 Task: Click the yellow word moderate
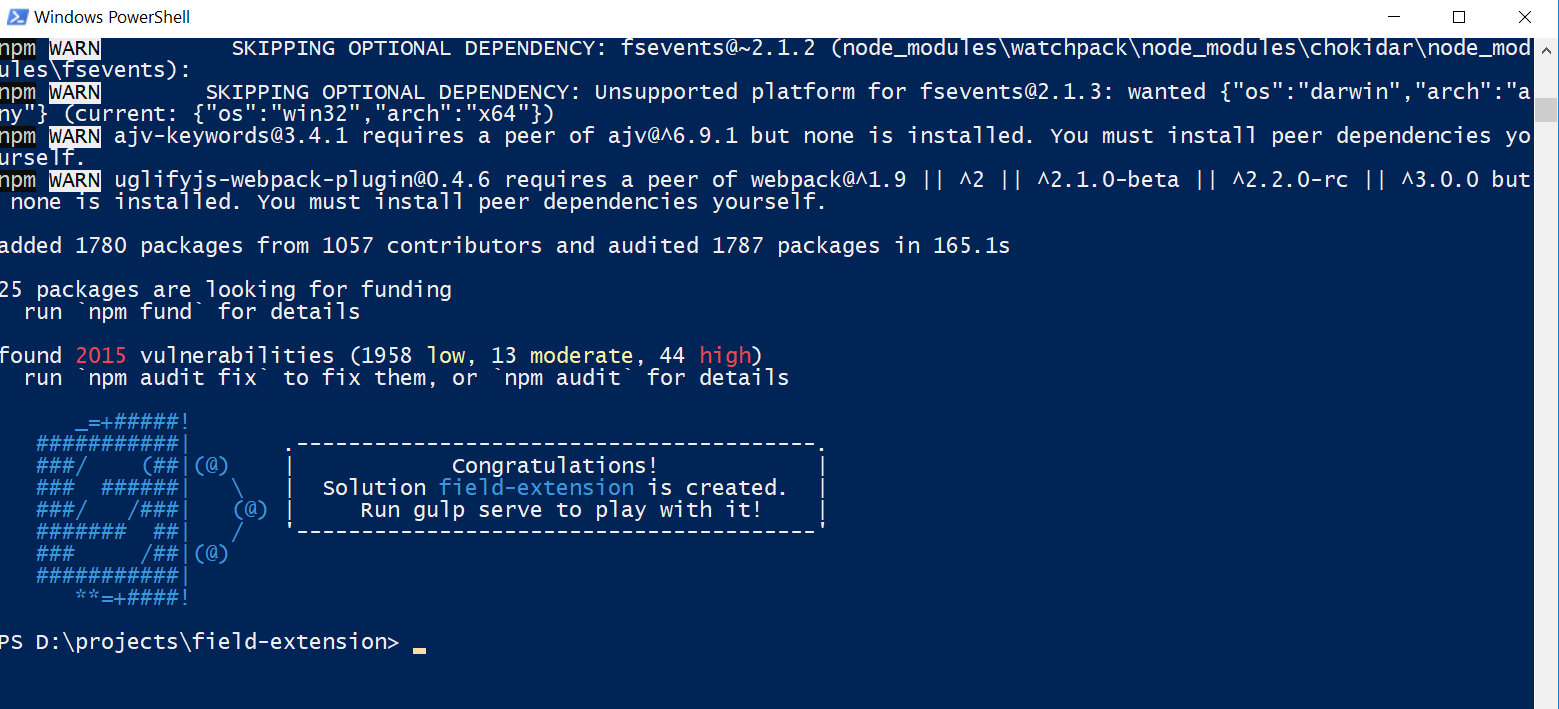(581, 356)
